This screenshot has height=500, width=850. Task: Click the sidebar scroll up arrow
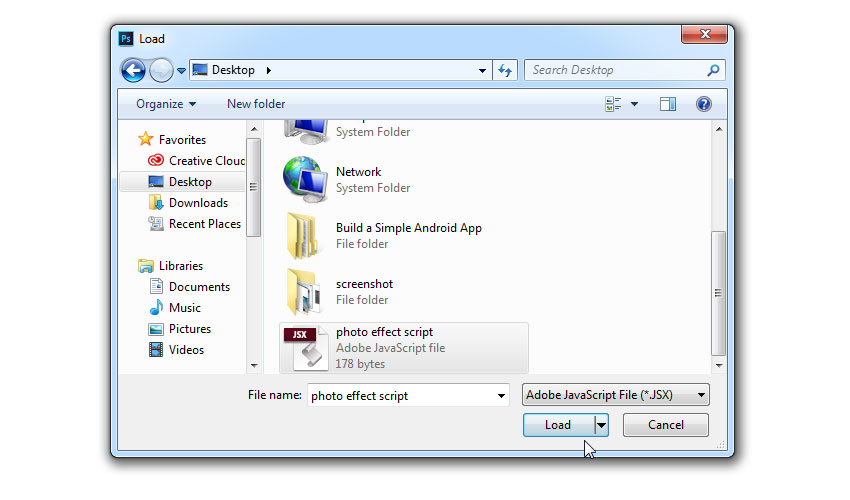(x=254, y=129)
